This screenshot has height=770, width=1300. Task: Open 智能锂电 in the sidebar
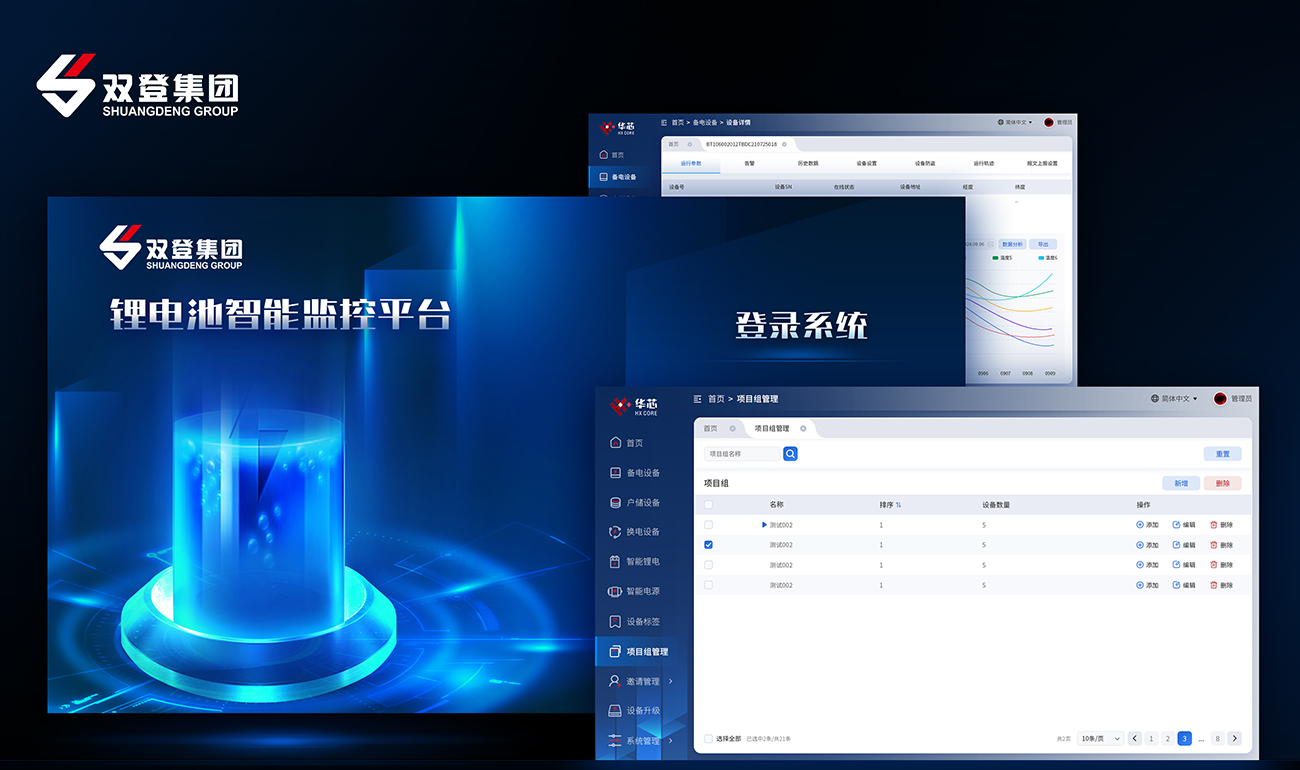coord(642,562)
